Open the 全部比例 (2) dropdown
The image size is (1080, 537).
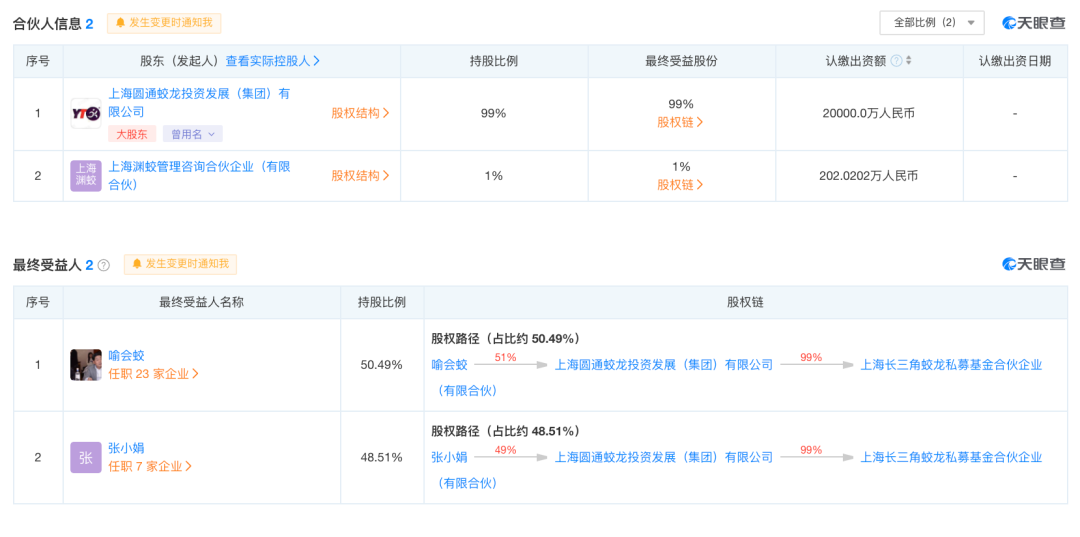[932, 22]
